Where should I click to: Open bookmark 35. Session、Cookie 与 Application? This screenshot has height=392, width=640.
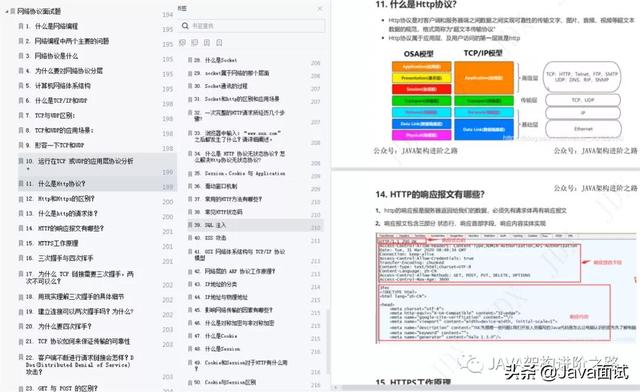pyautogui.click(x=239, y=174)
